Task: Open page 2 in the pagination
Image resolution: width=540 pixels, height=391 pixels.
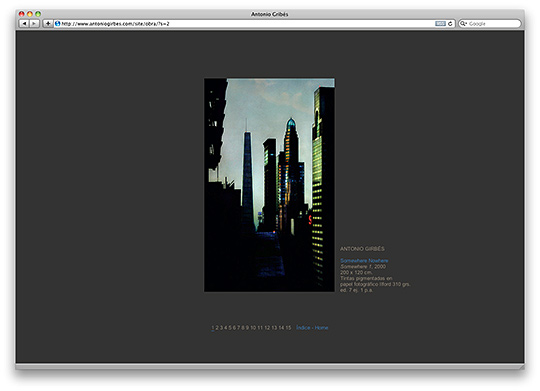Action: point(217,328)
